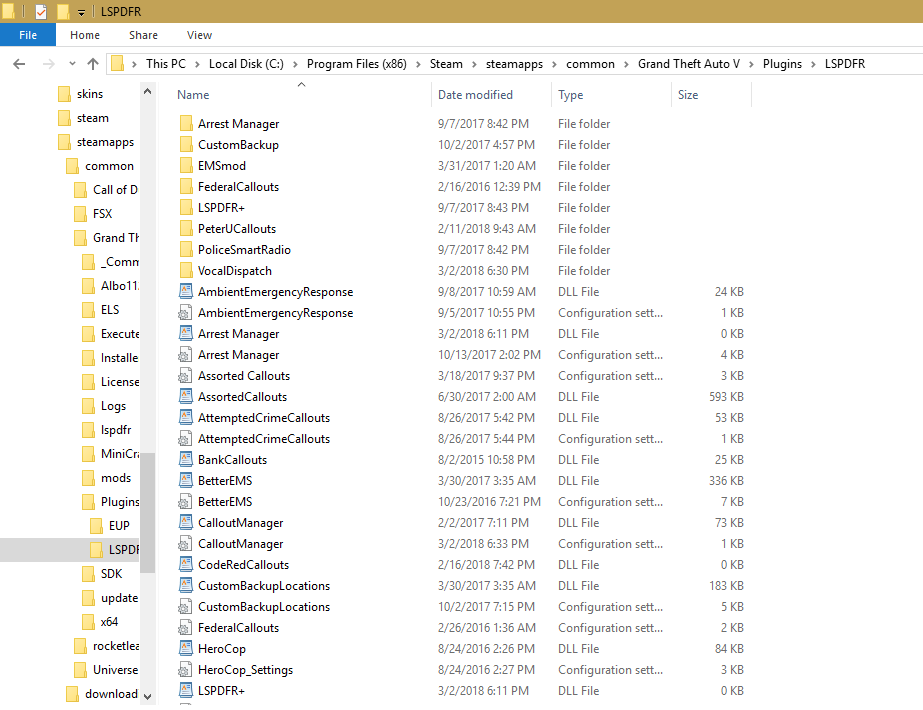Screen dimensions: 923x710
Task: Navigate to Steam in the address bar
Action: pyautogui.click(x=446, y=64)
